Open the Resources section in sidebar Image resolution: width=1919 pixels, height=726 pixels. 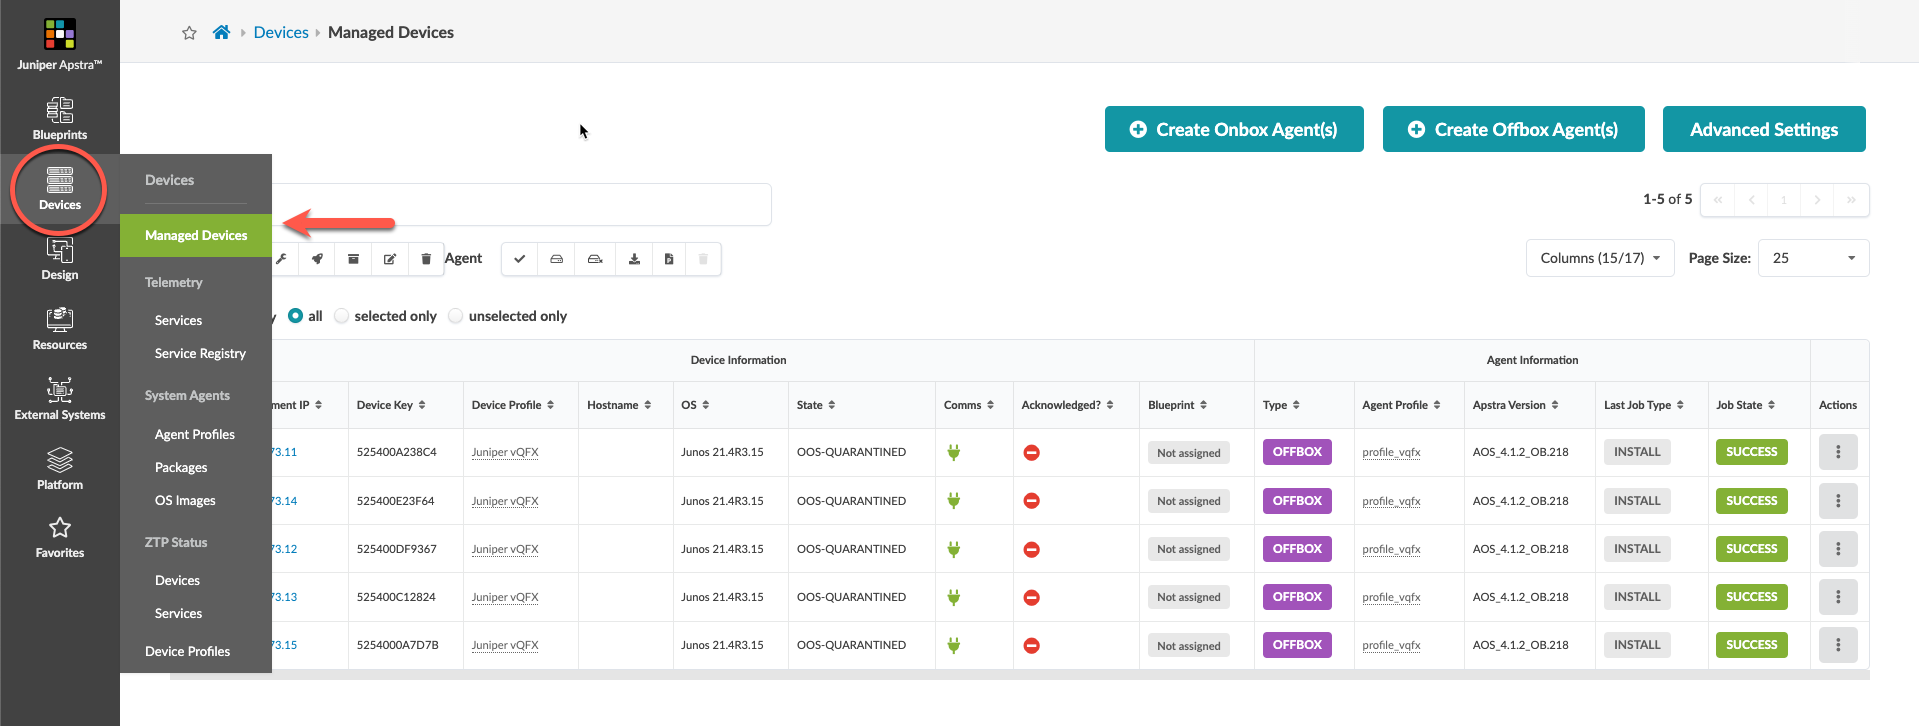tap(59, 329)
